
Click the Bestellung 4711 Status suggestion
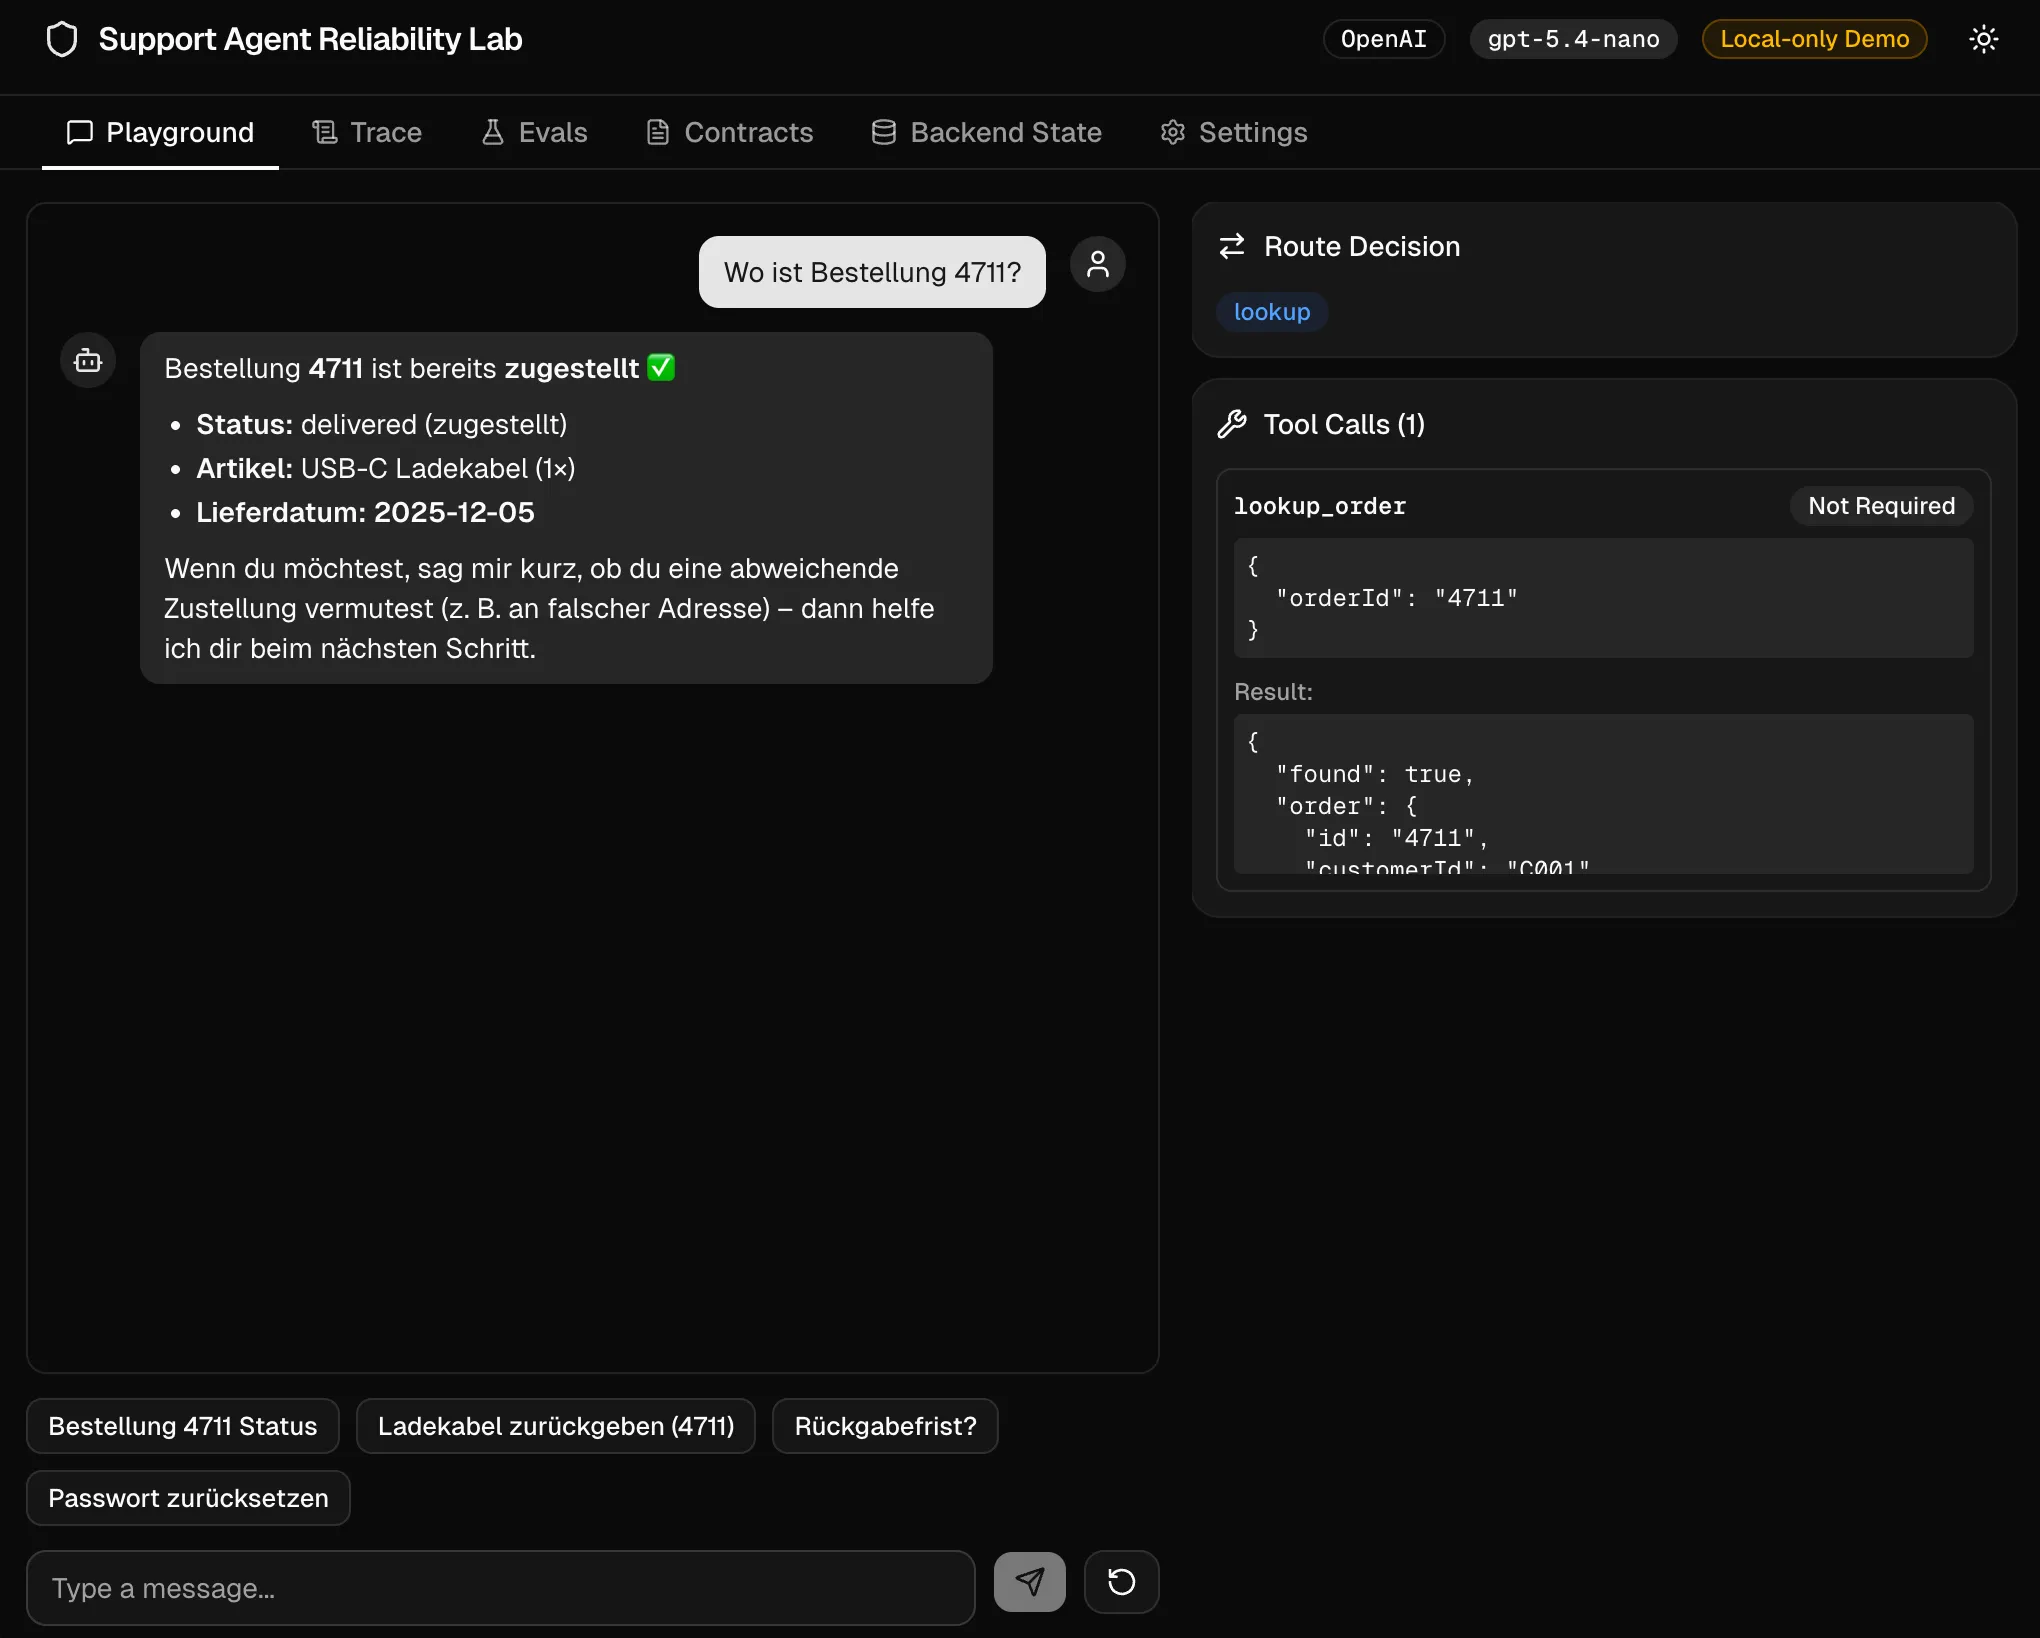[x=182, y=1426]
